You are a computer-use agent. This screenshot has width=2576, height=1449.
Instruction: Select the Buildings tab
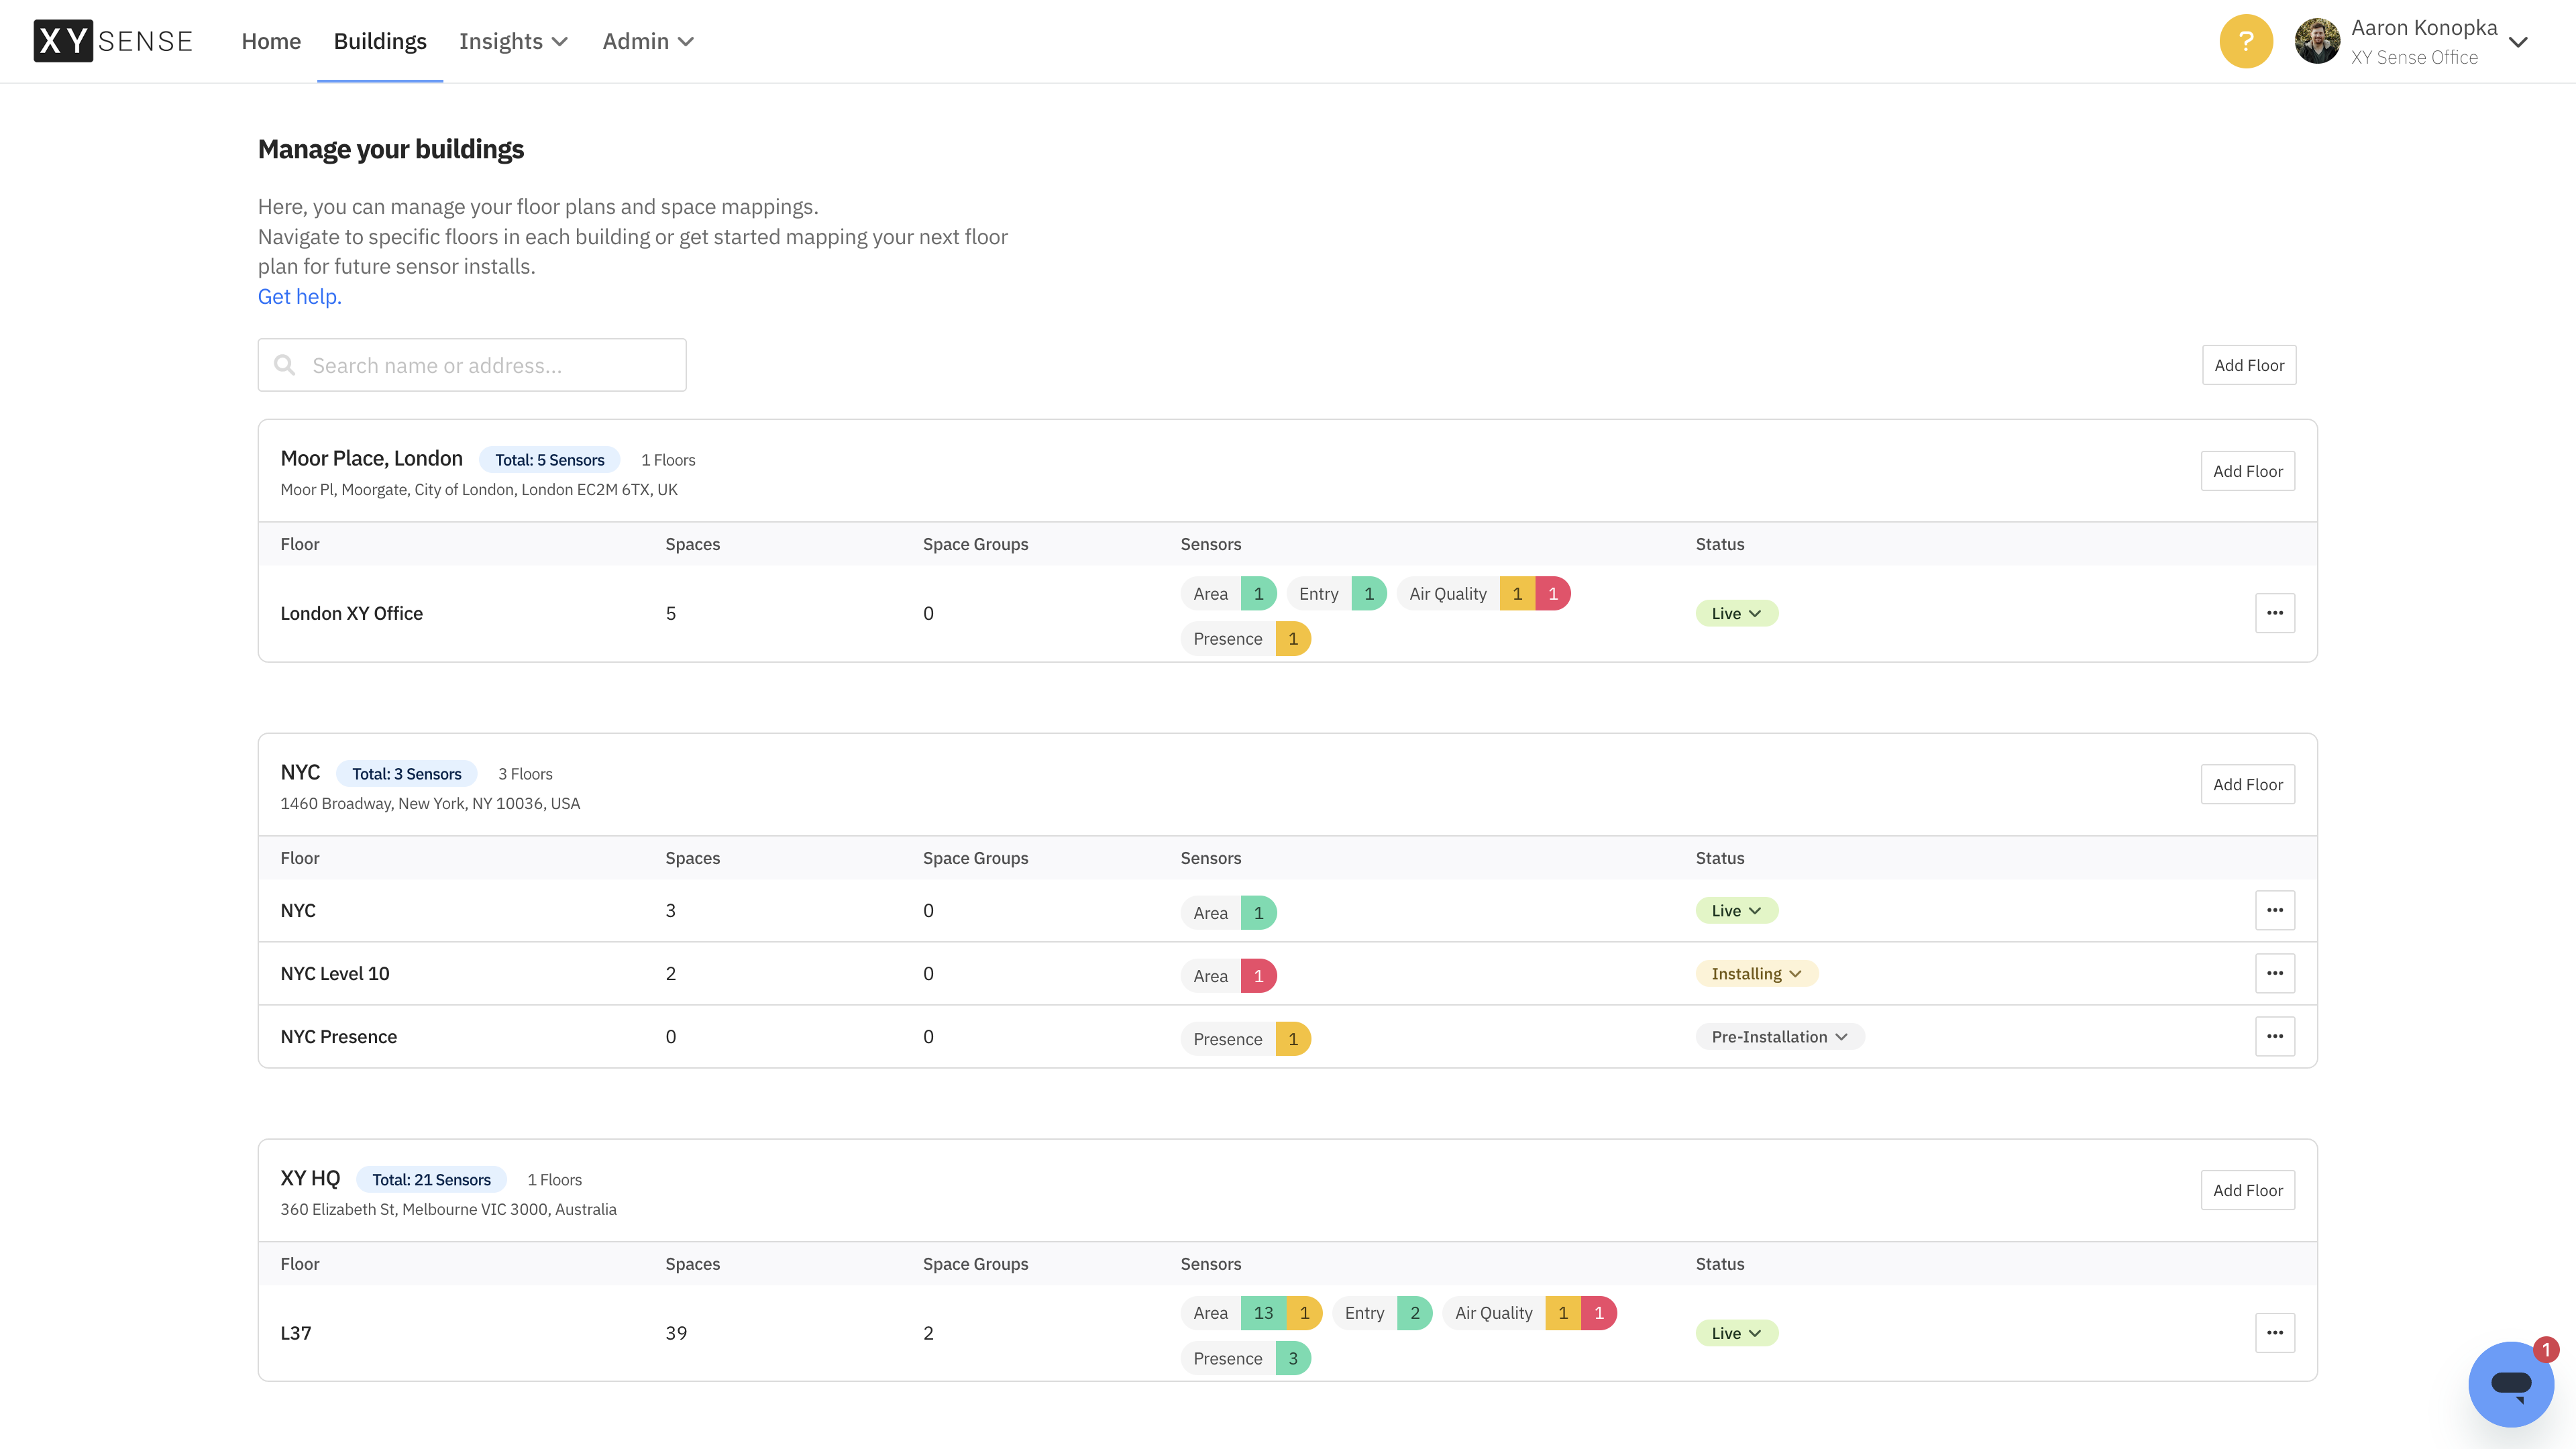(x=380, y=41)
